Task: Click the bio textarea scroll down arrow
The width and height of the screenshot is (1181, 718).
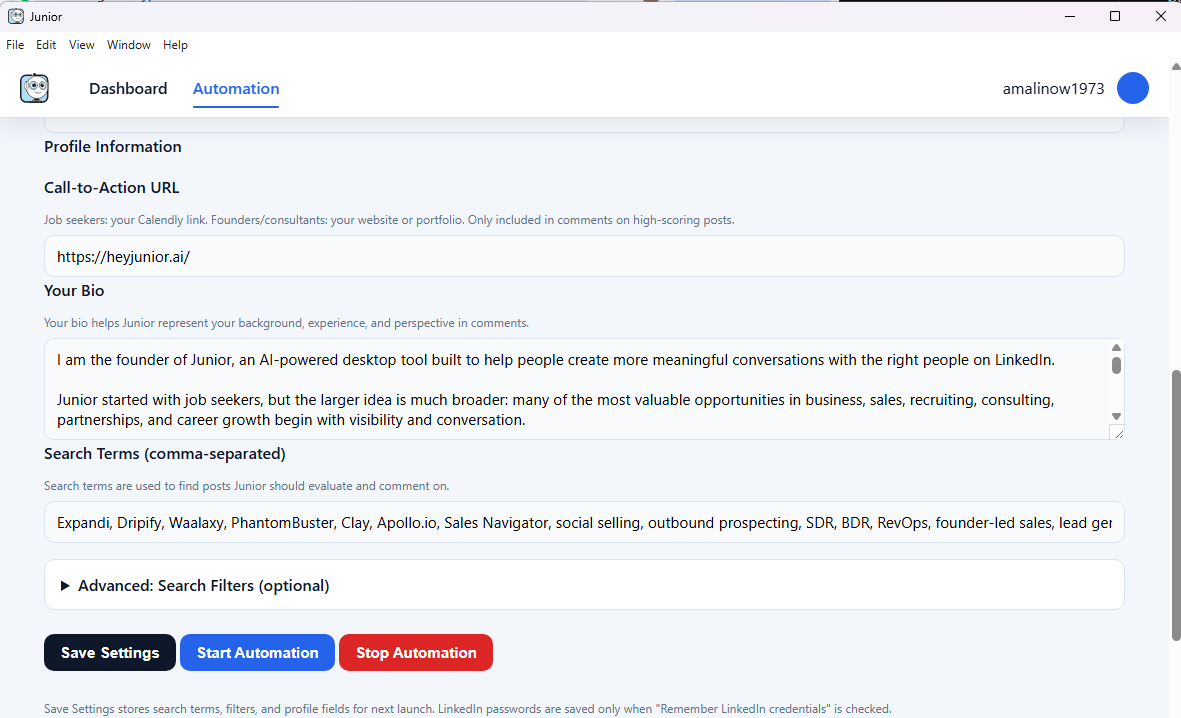Action: 1116,416
